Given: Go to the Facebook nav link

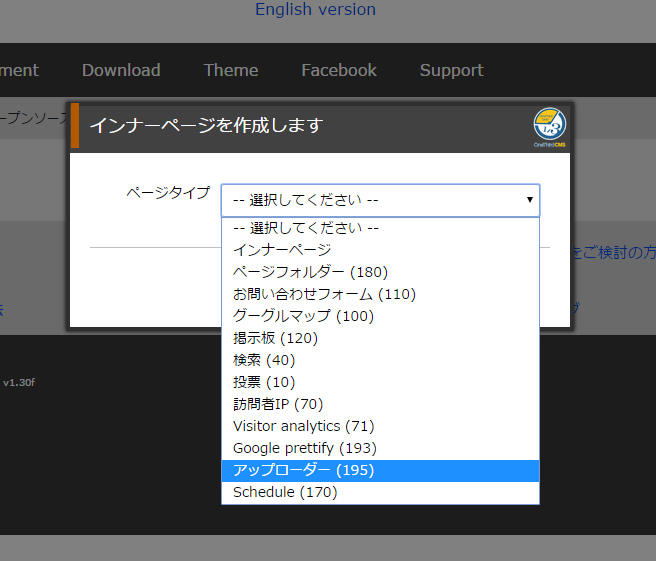Looking at the screenshot, I should pyautogui.click(x=339, y=70).
